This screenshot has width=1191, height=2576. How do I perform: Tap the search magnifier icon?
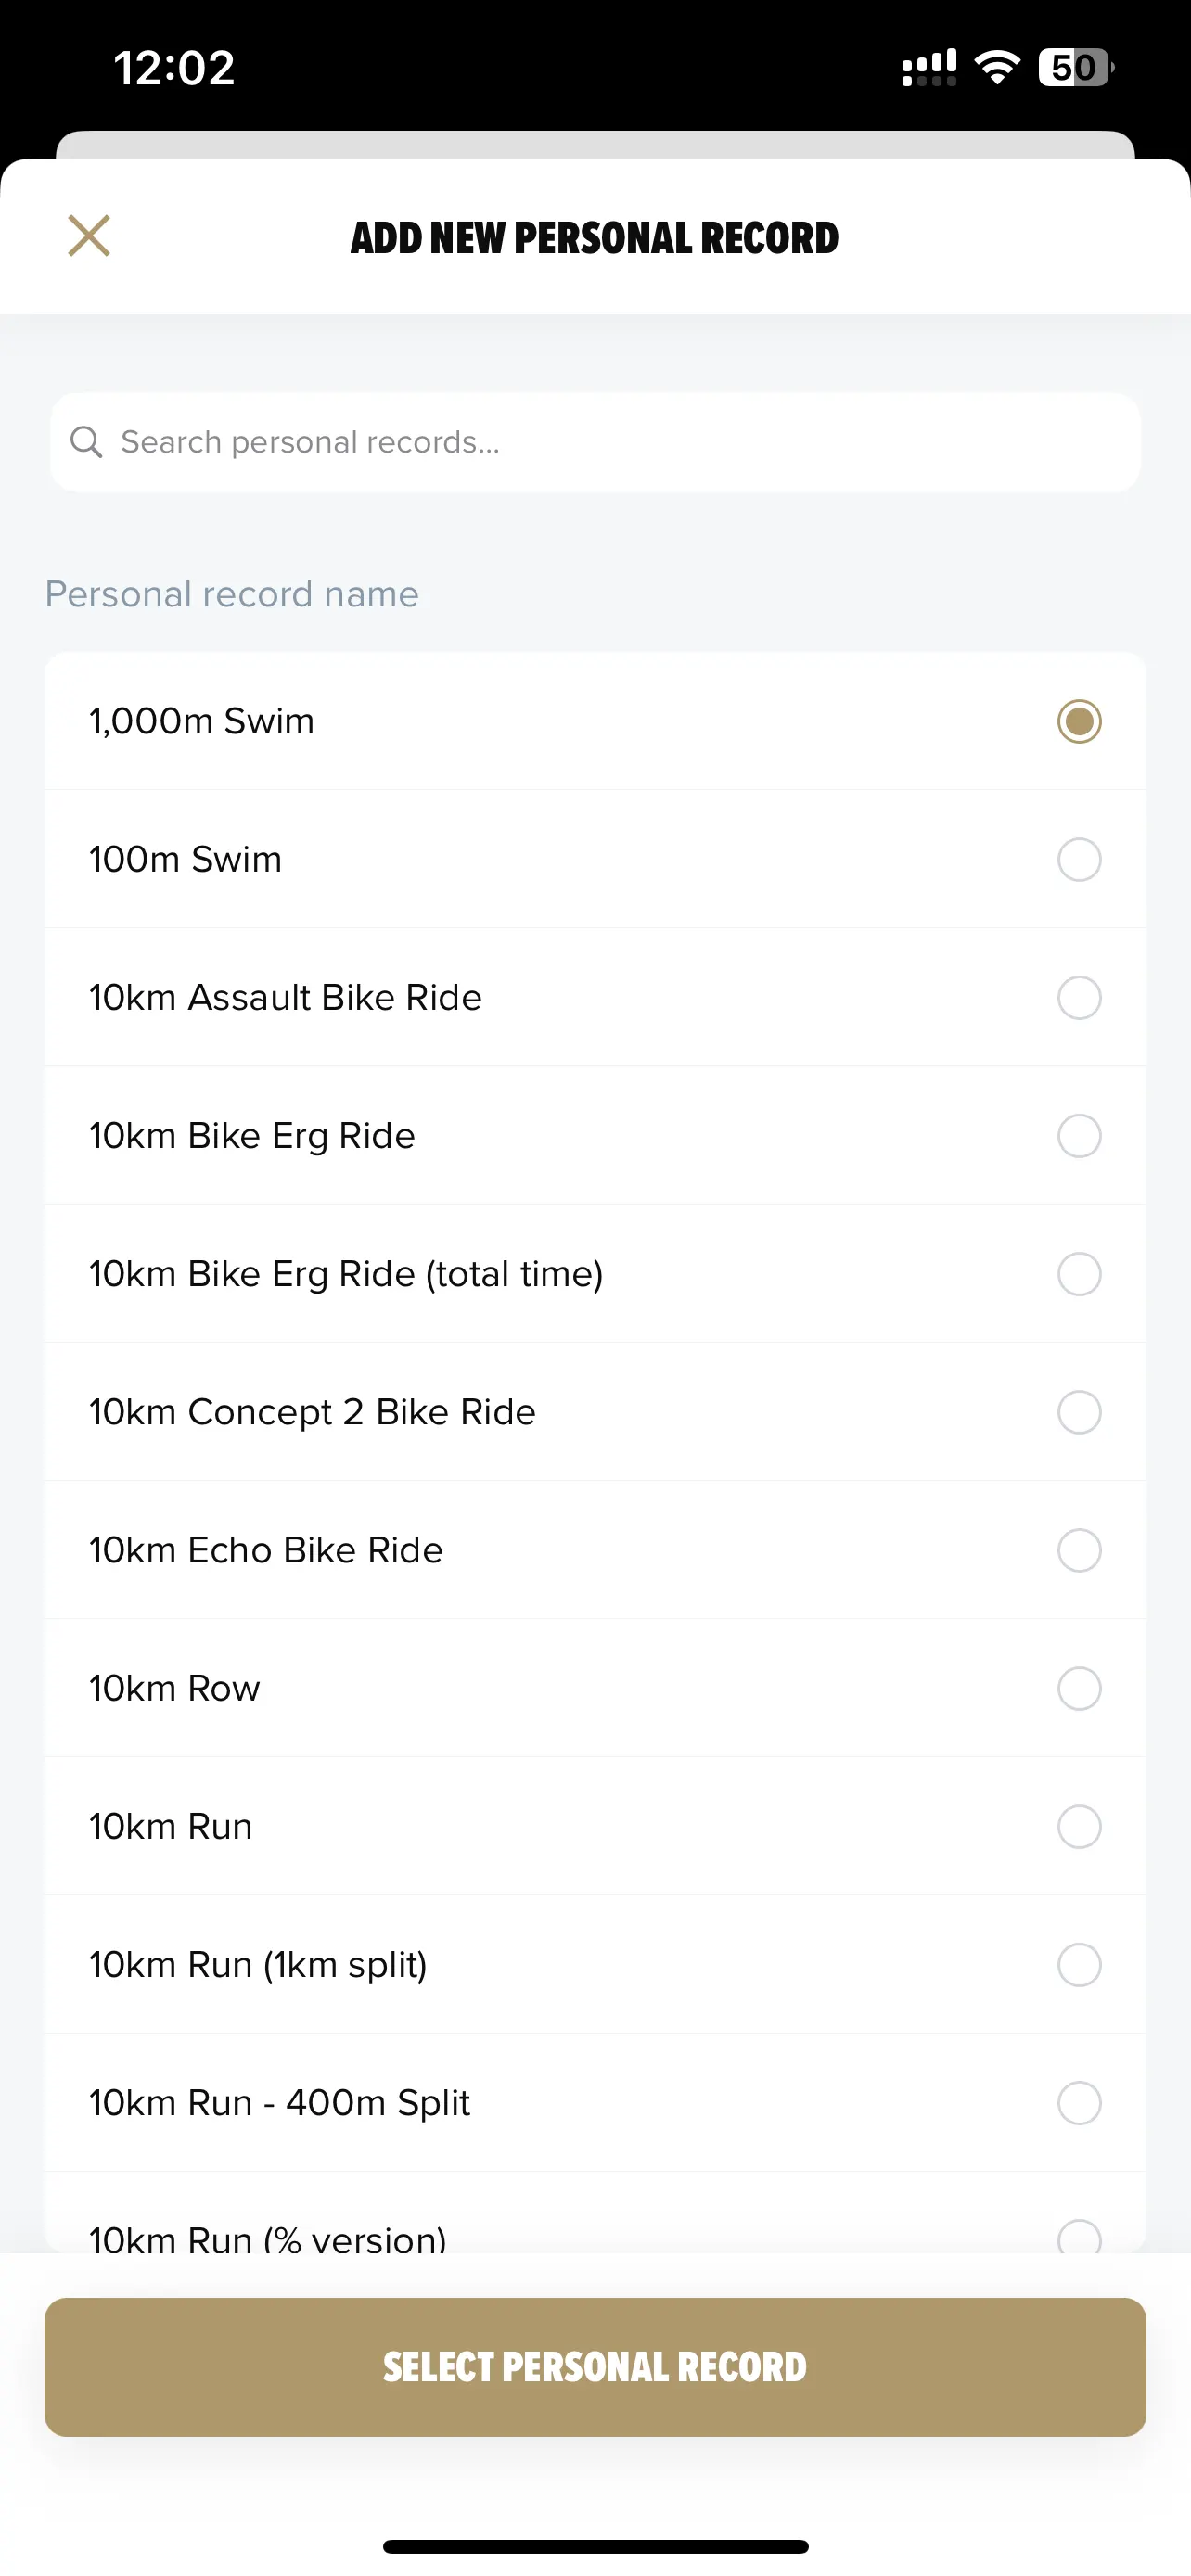click(x=86, y=442)
